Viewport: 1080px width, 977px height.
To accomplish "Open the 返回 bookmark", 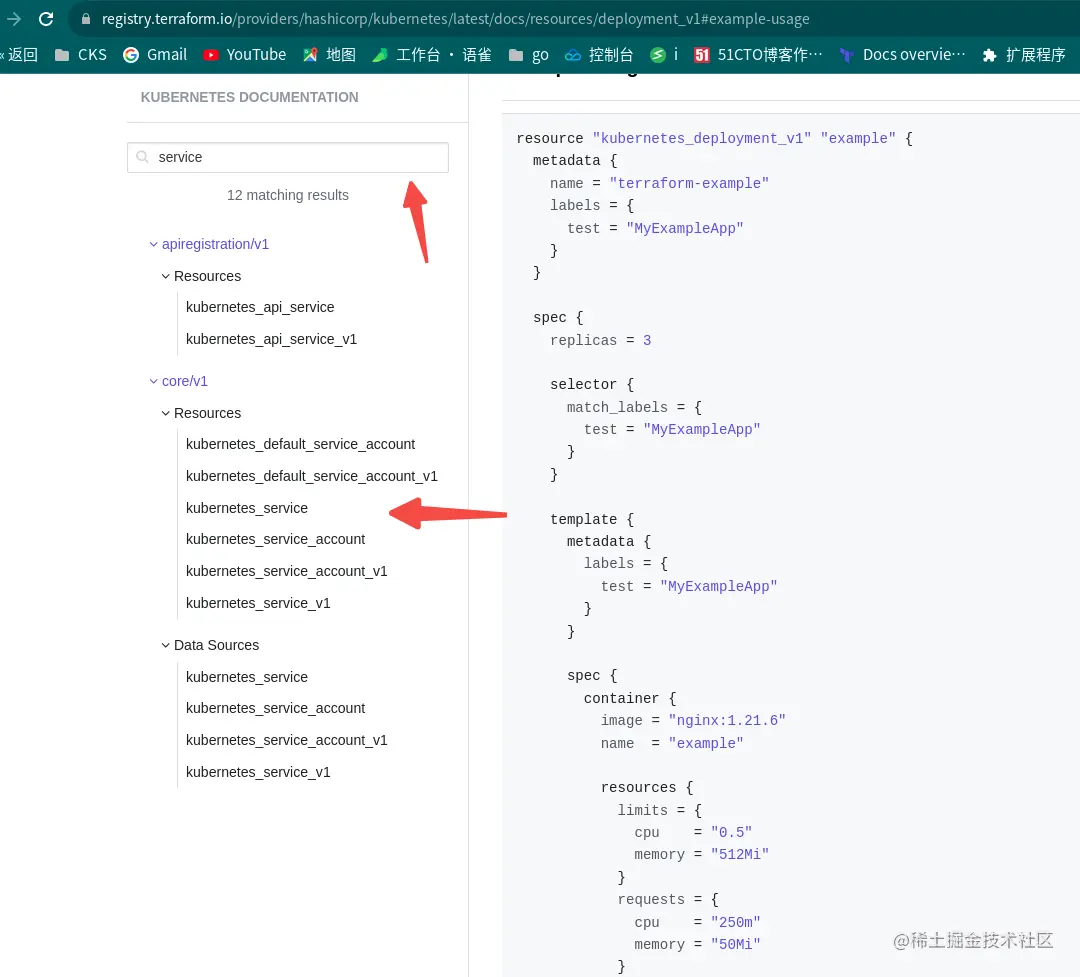I will pos(19,54).
